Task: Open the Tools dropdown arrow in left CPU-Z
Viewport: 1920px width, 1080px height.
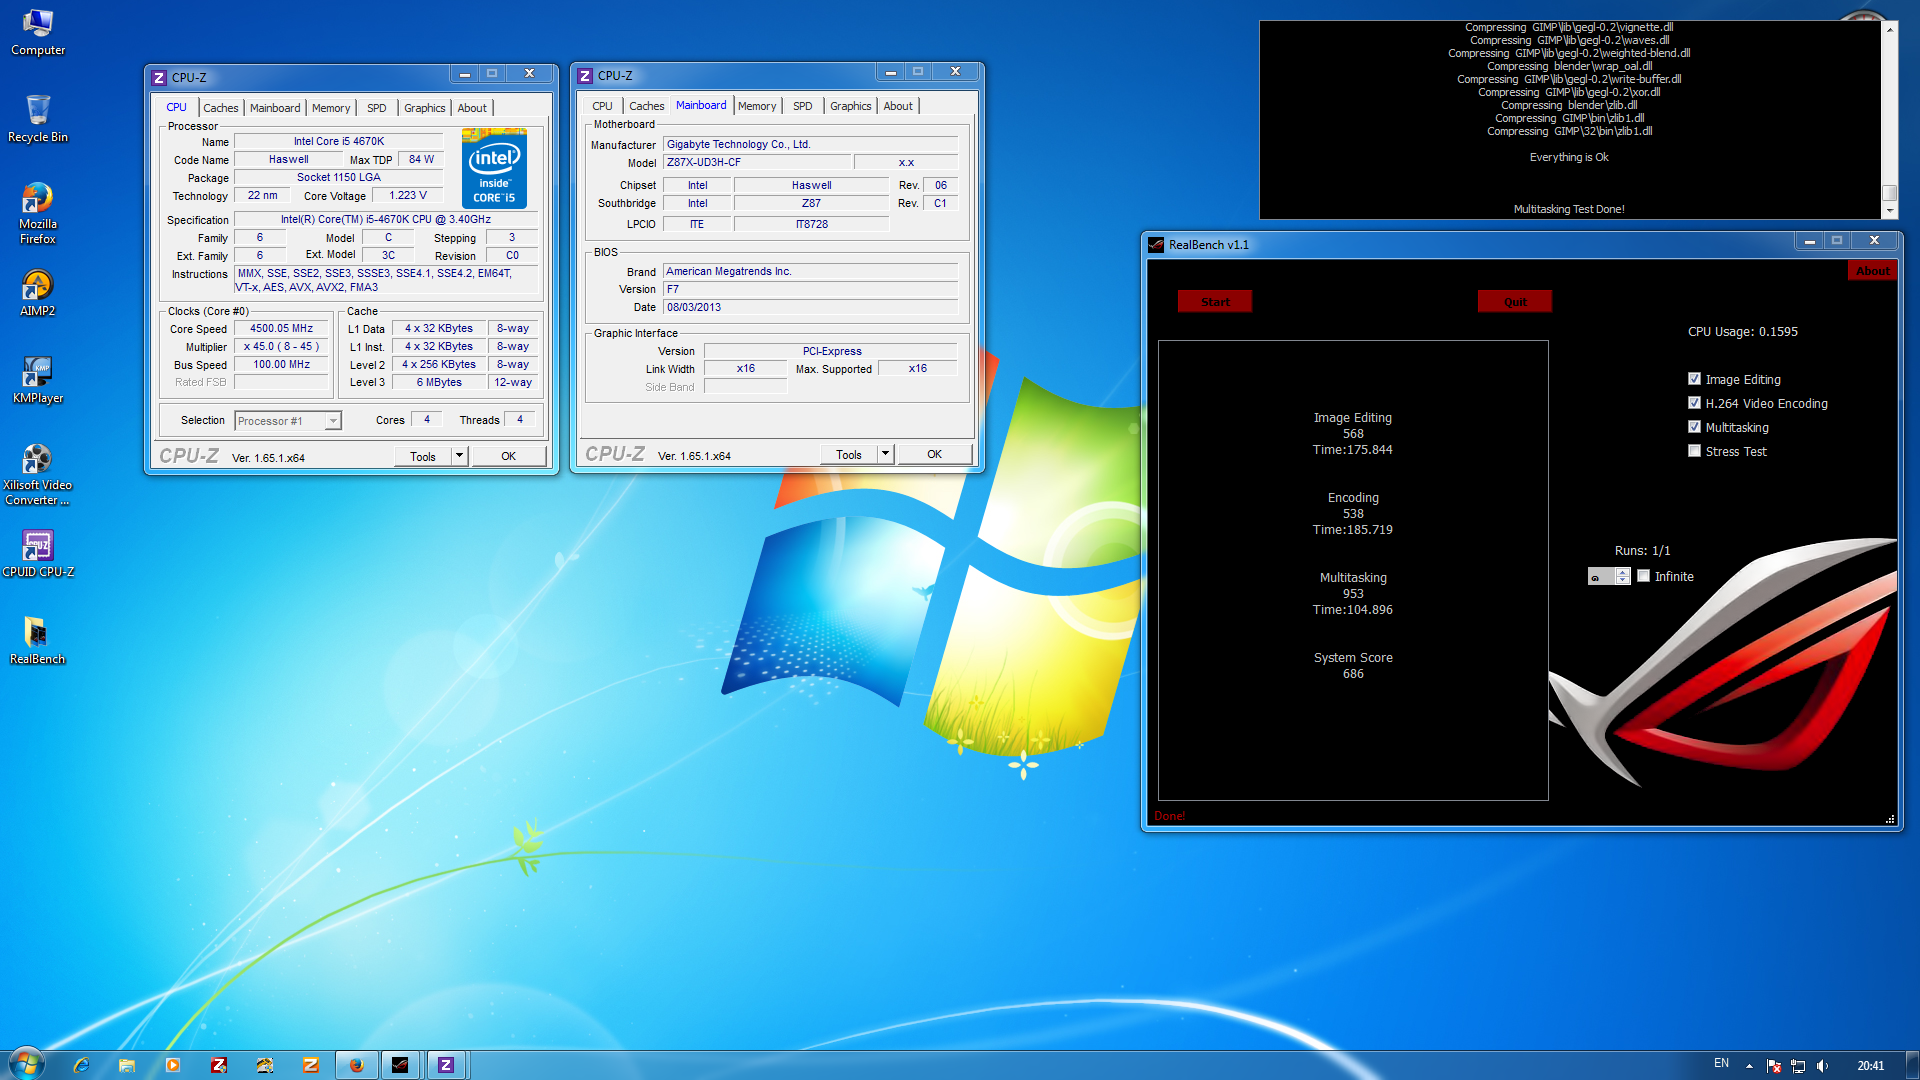Action: coord(459,456)
